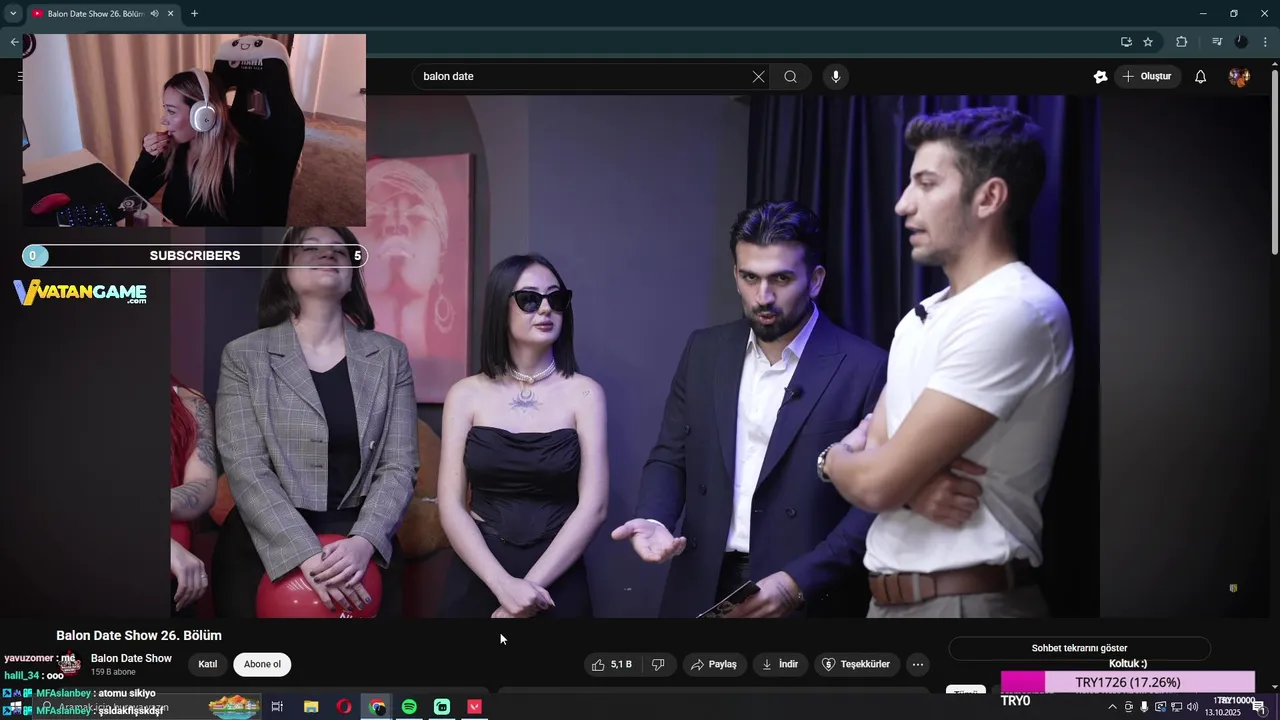Click Sohbet tekrarını göster
This screenshot has width=1280, height=720.
[1079, 648]
